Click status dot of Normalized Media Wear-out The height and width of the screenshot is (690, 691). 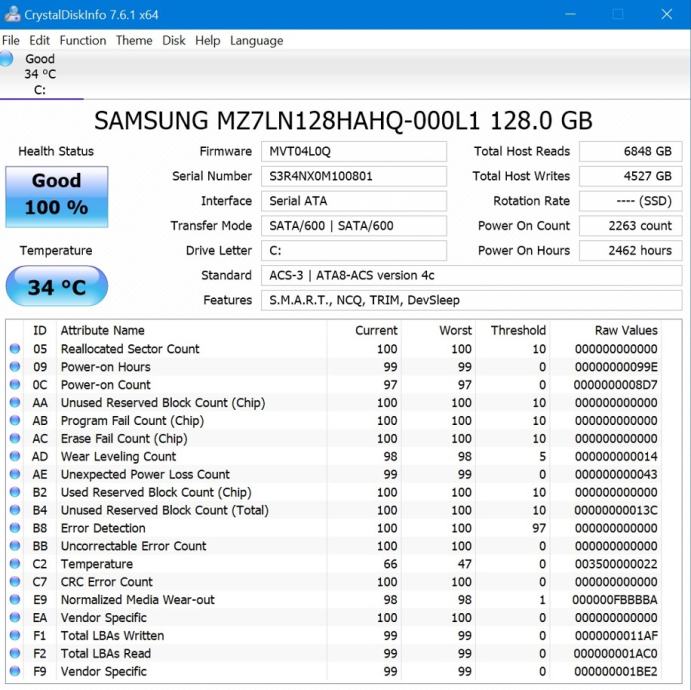(x=15, y=600)
